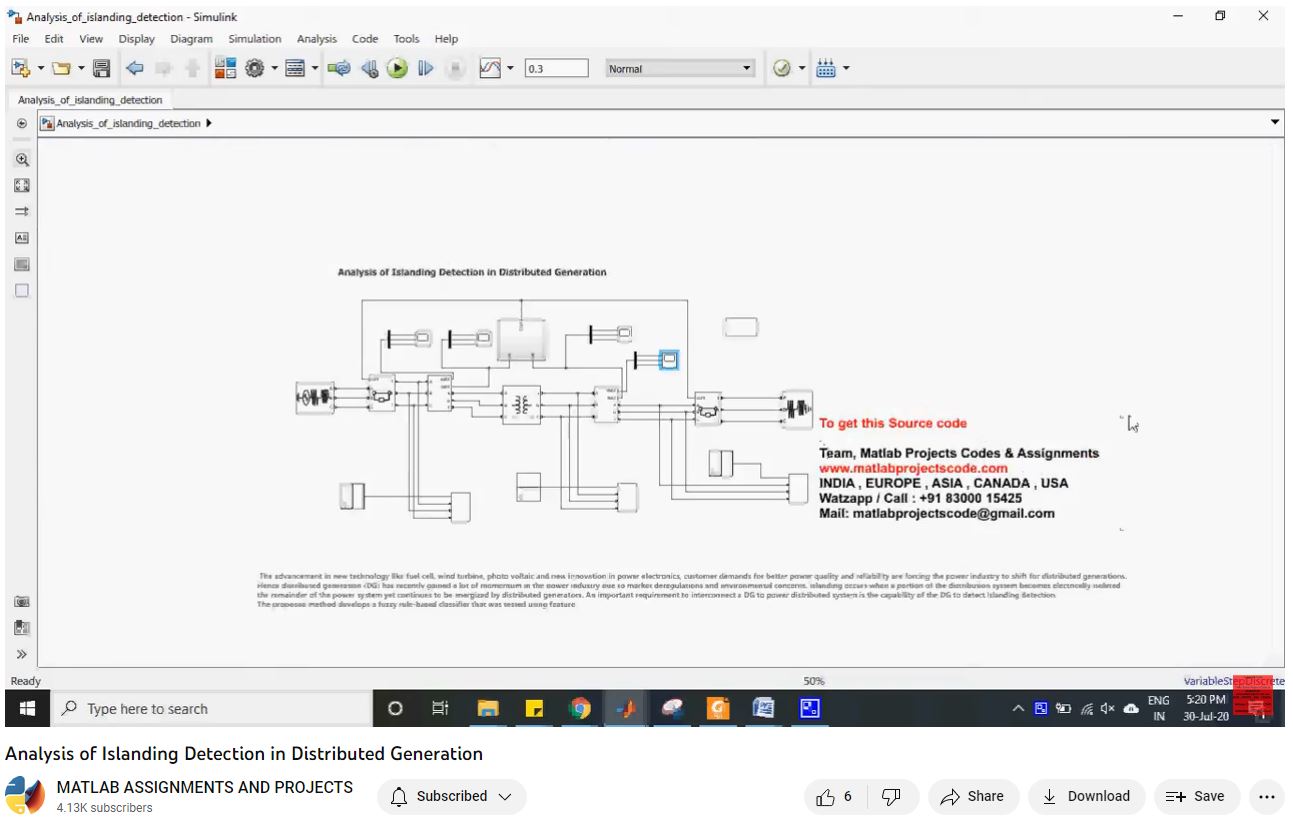Click the New Model icon in toolbar

coord(20,68)
